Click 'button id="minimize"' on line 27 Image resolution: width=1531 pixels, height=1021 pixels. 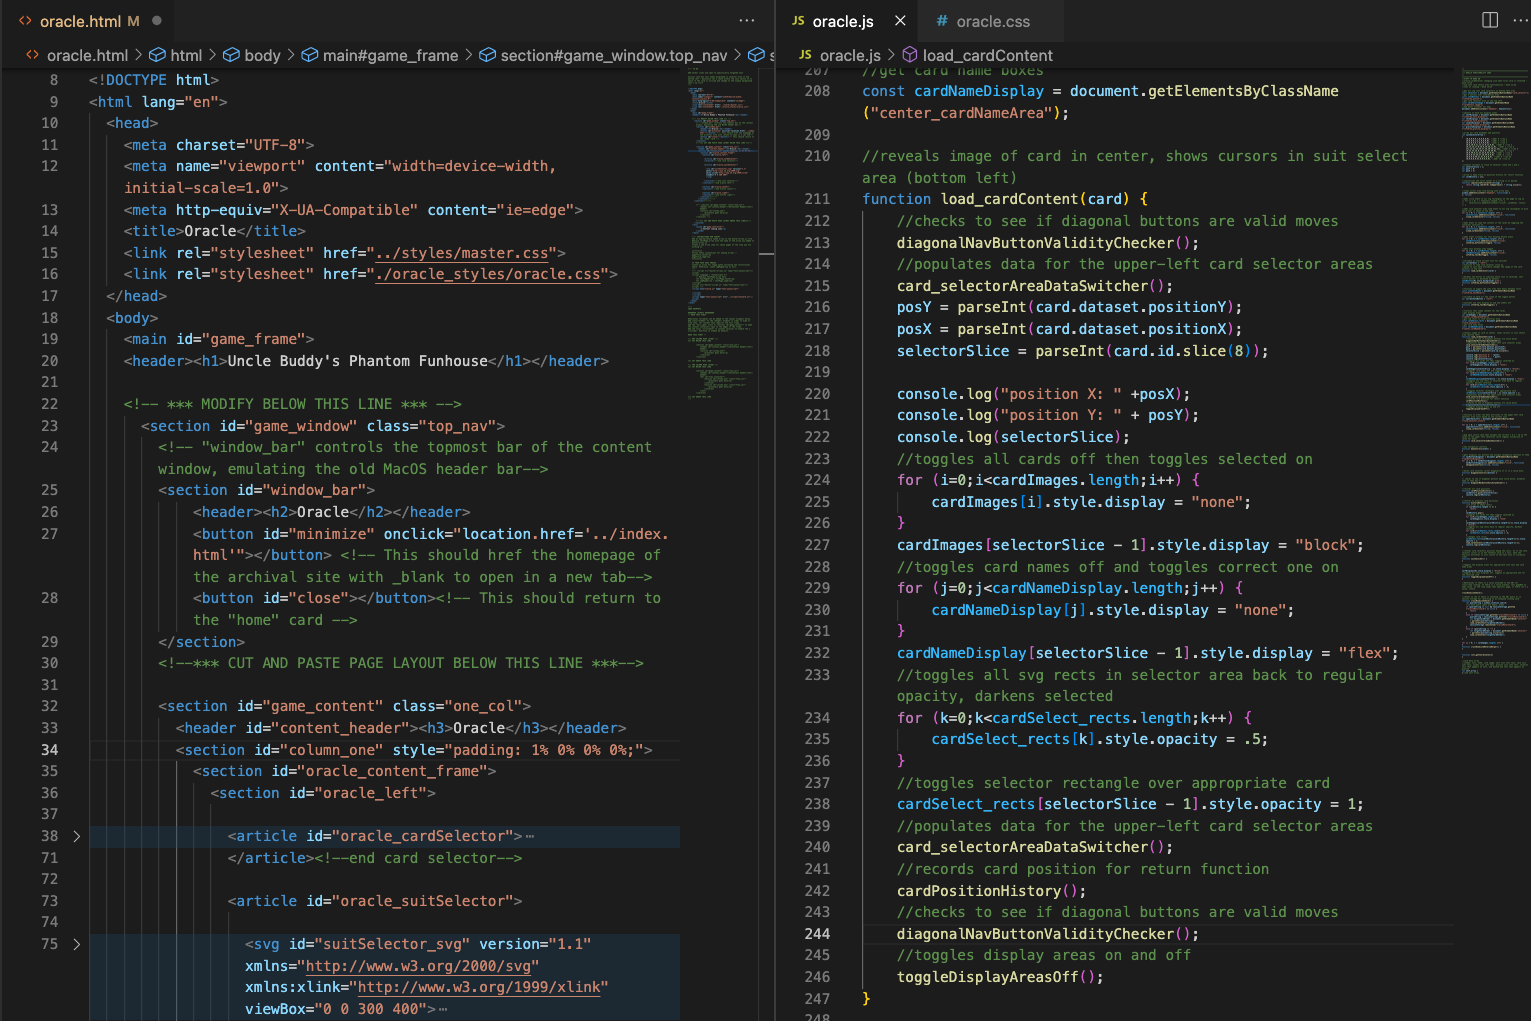click(285, 534)
